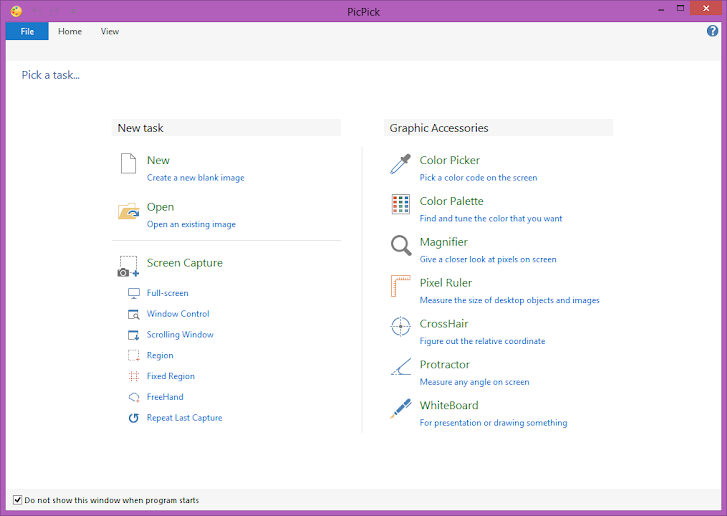727x516 pixels.
Task: Click the Window Control capture icon
Action: 134,314
